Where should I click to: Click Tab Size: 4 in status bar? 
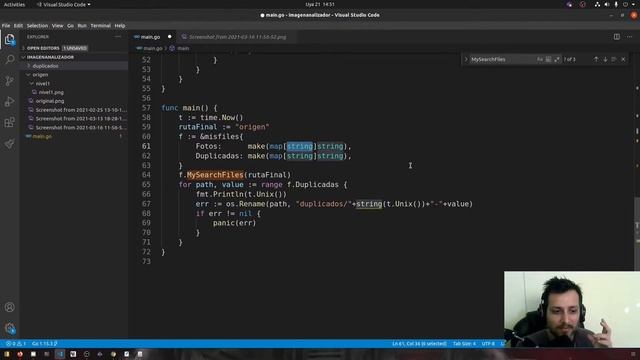click(x=464, y=344)
